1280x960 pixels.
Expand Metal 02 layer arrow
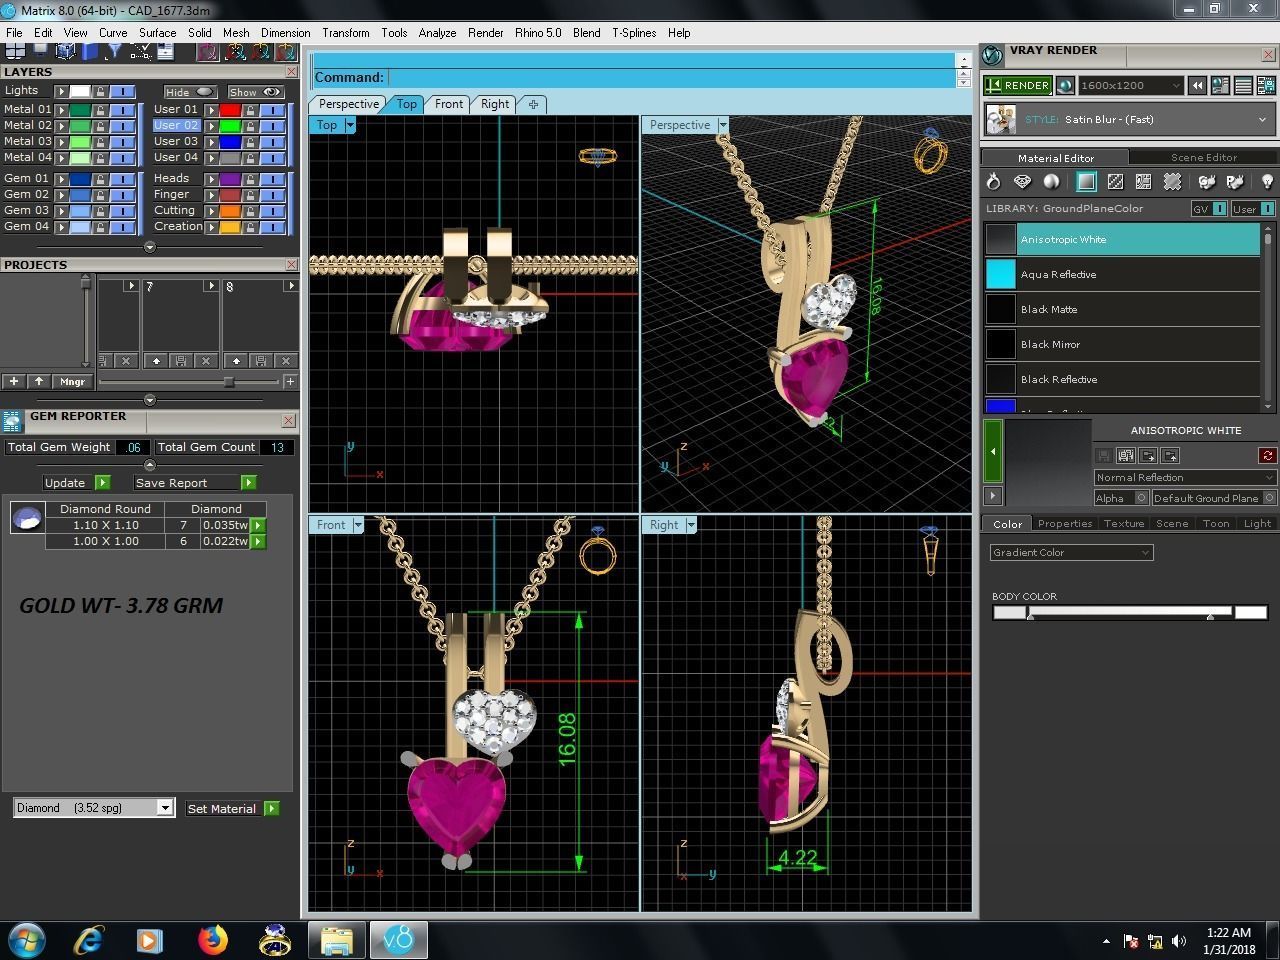[x=62, y=126]
